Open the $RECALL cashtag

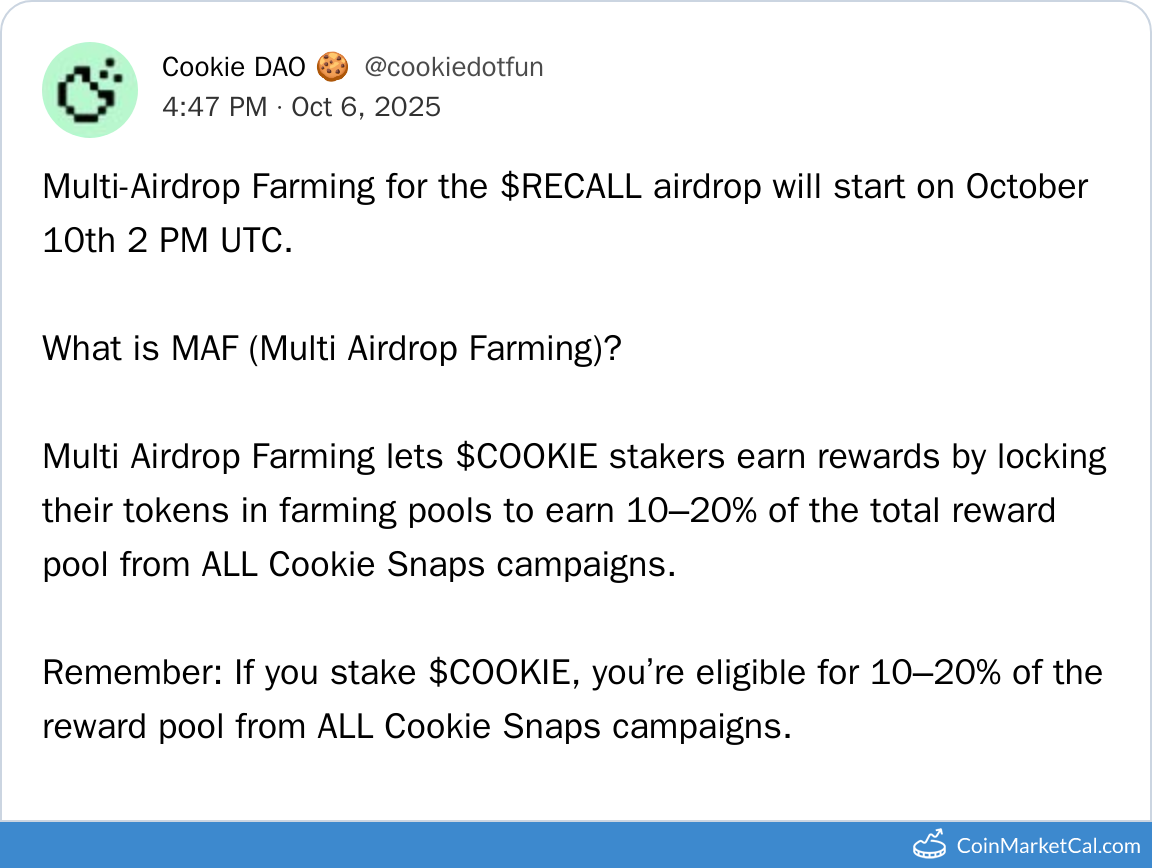[x=570, y=187]
